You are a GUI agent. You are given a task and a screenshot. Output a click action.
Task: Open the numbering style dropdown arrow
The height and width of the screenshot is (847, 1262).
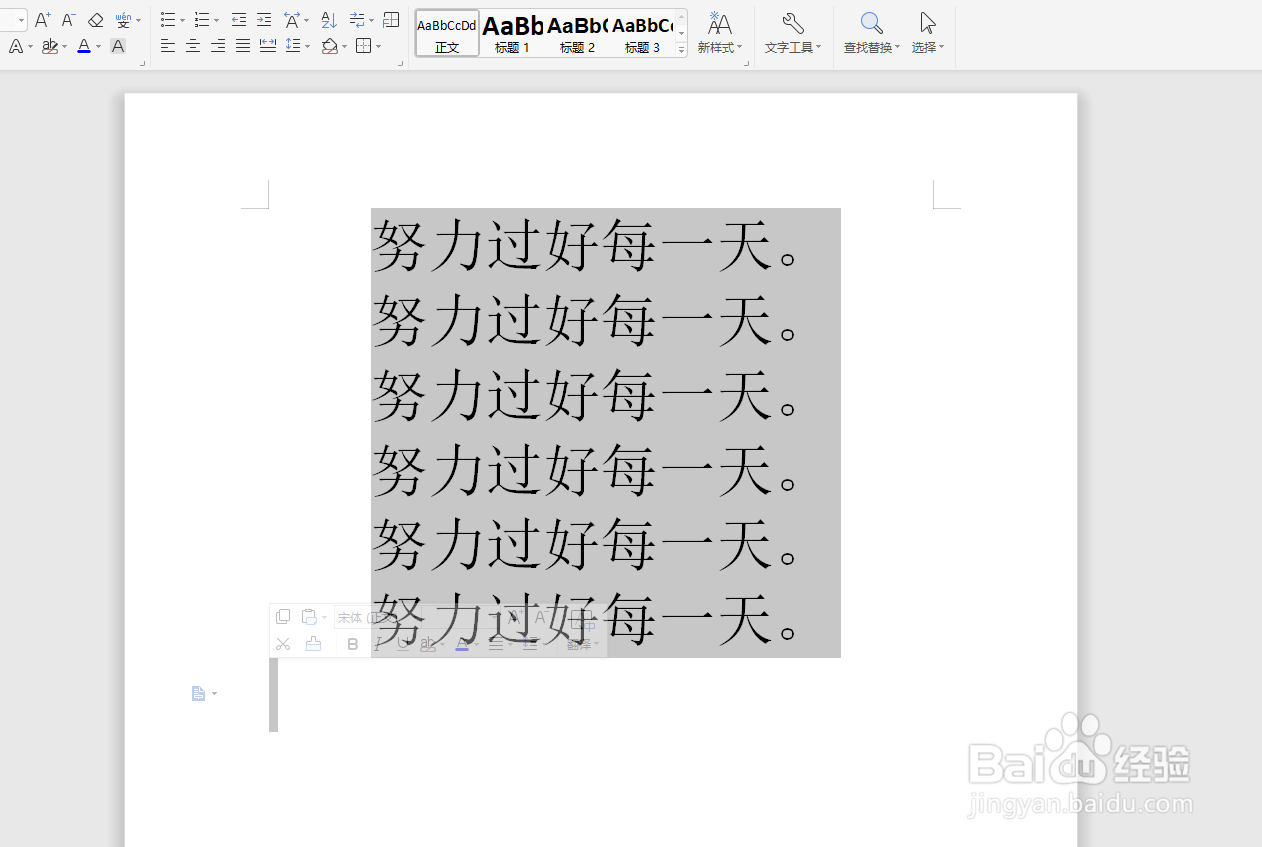(216, 20)
